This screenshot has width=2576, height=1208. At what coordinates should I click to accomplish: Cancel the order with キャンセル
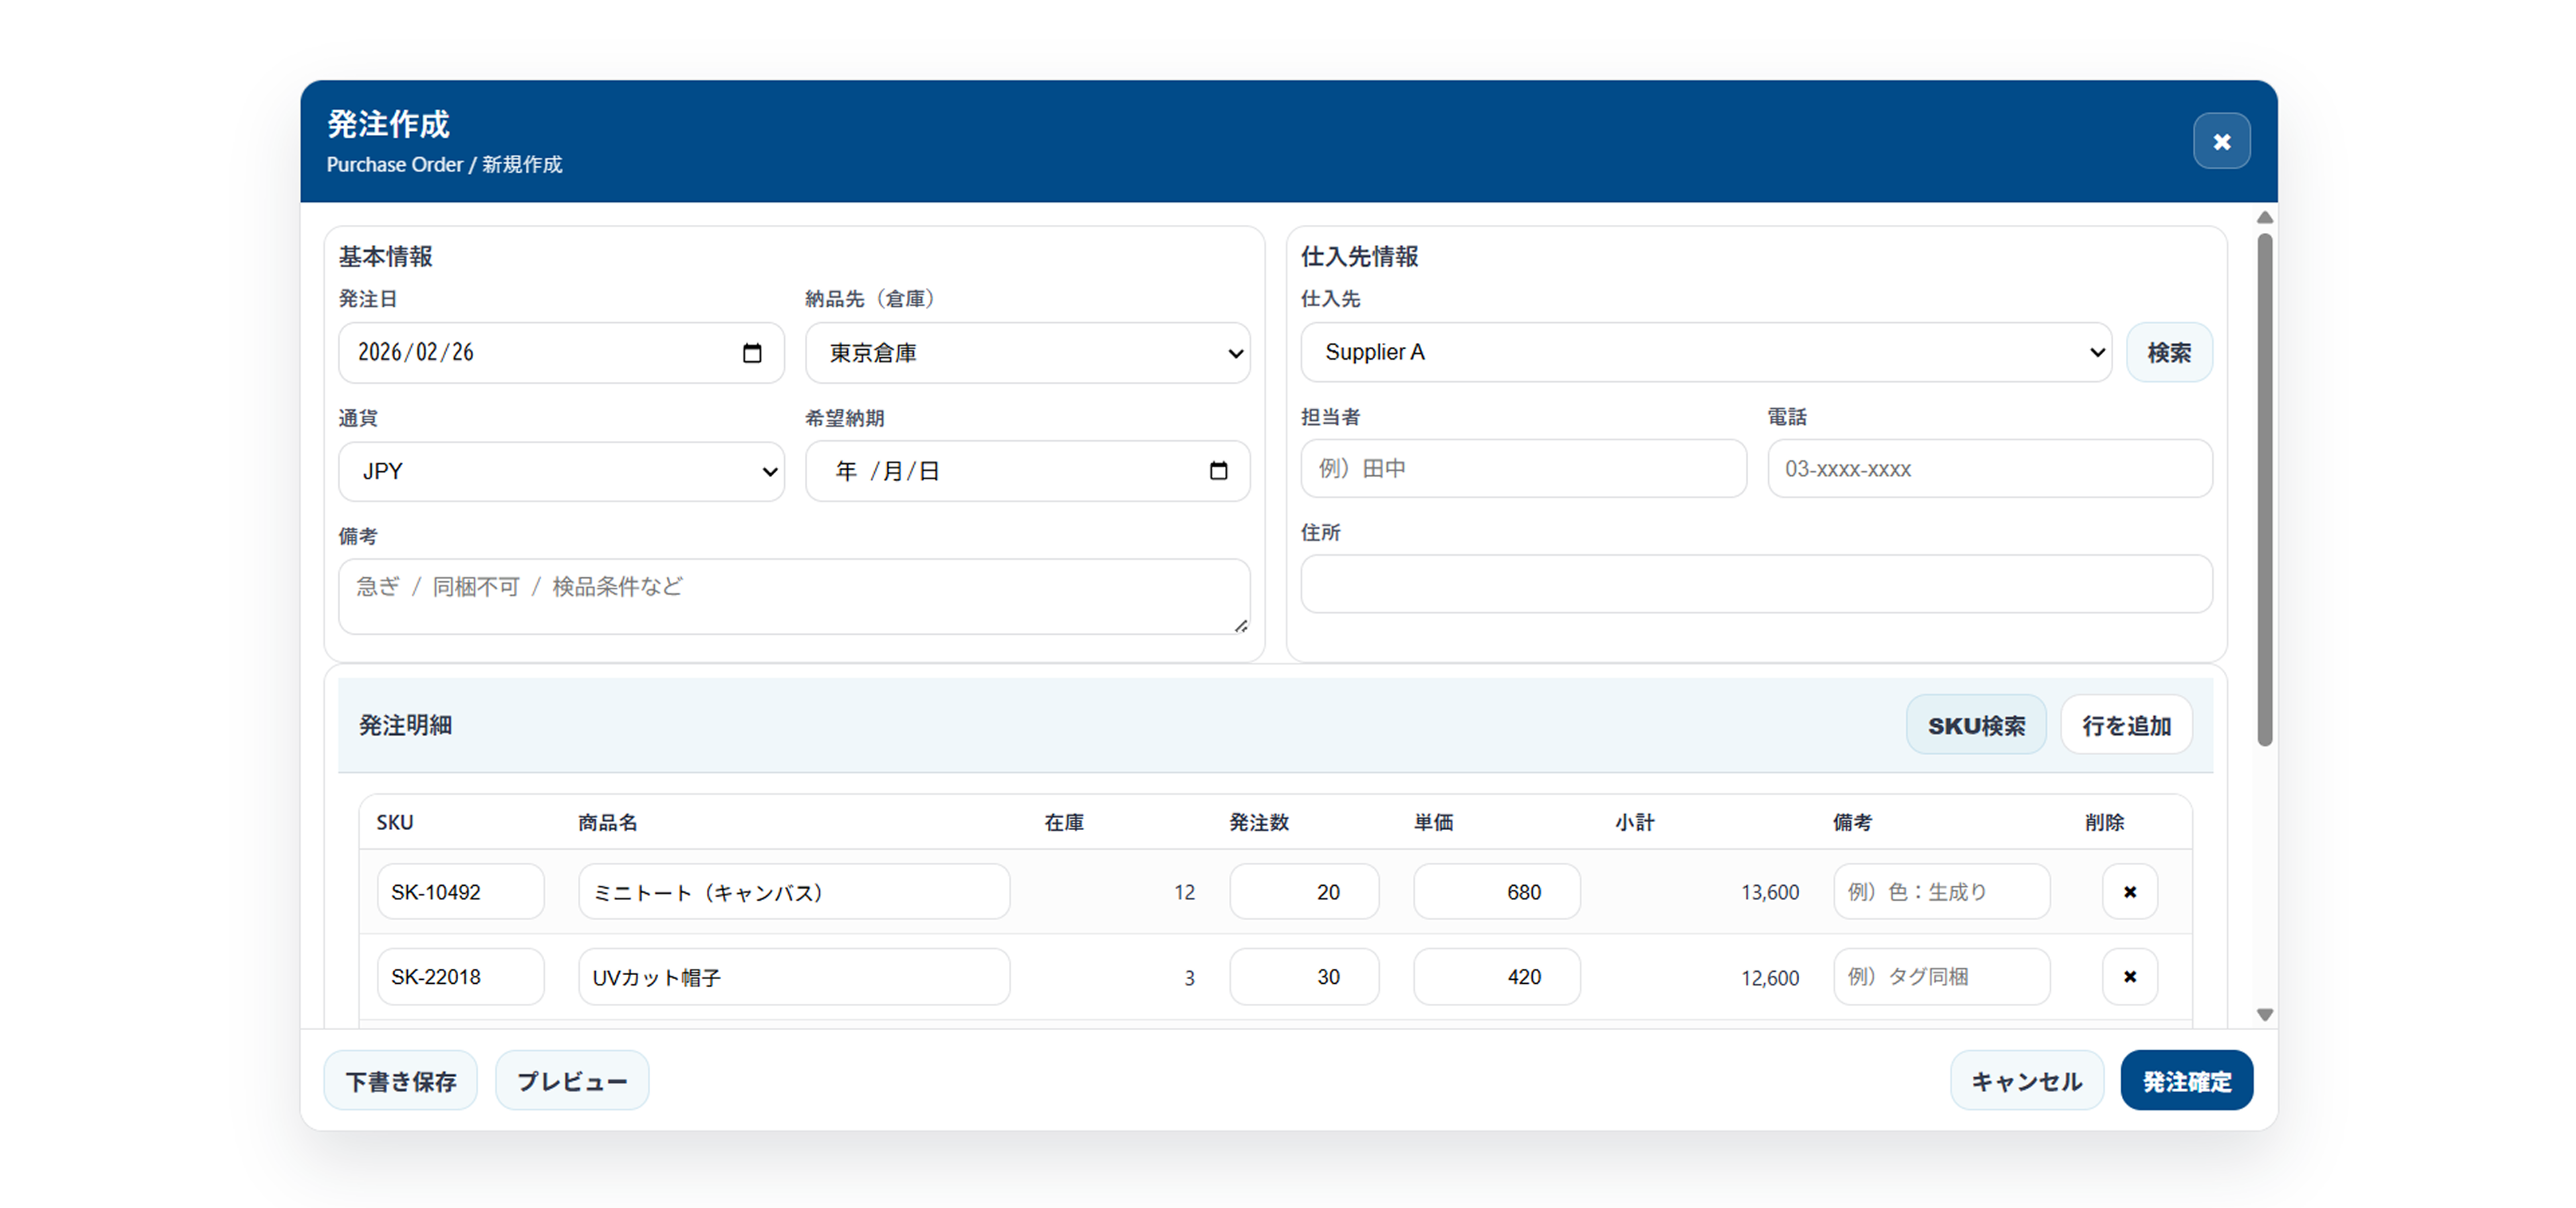2026,1080
